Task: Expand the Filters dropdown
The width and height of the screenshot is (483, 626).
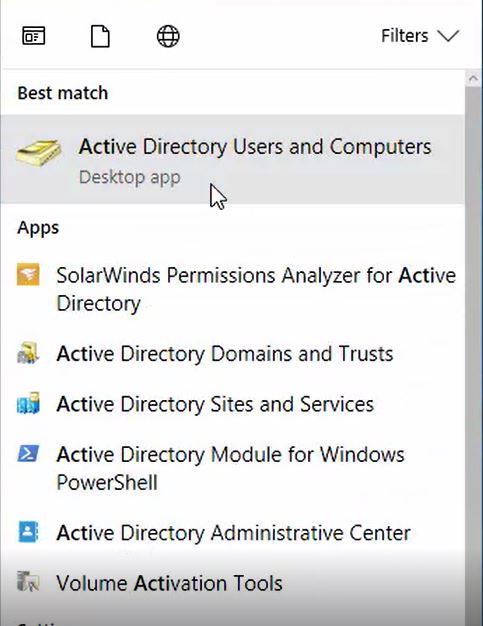Action: [420, 36]
